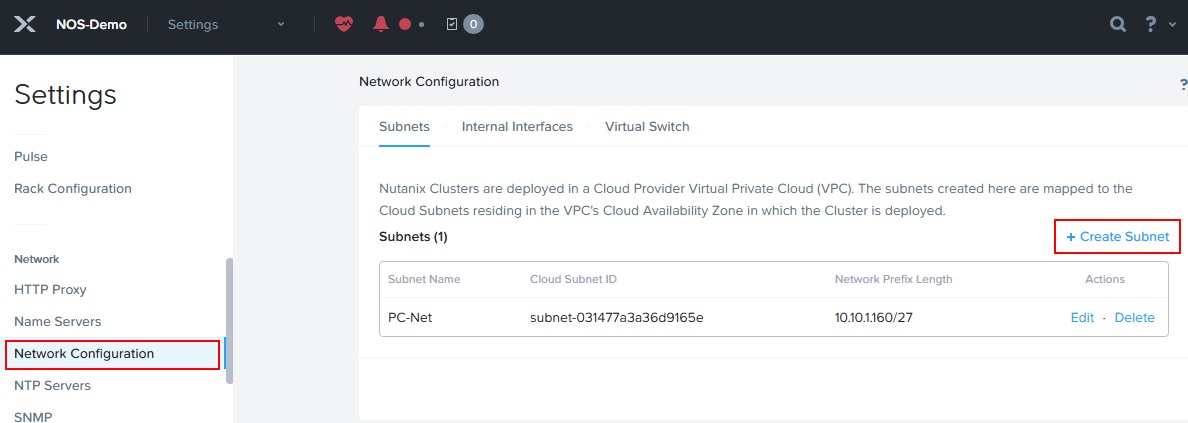This screenshot has width=1188, height=423.
Task: Open search with the magnifier icon
Action: tap(1118, 24)
